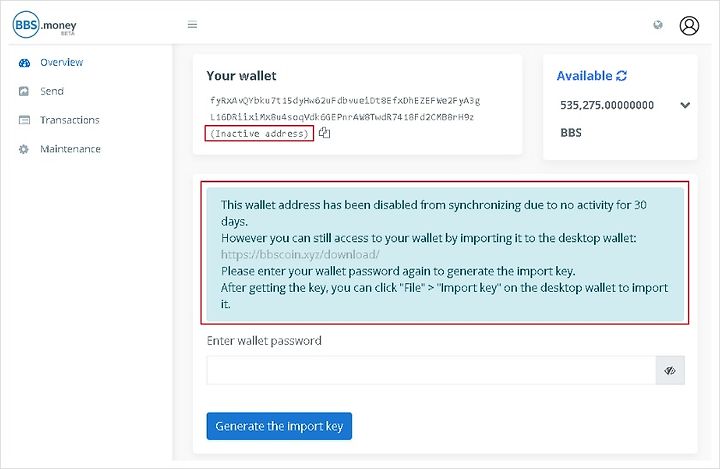This screenshot has height=469, width=720.
Task: Copy the wallet address with copy icon
Action: [325, 133]
